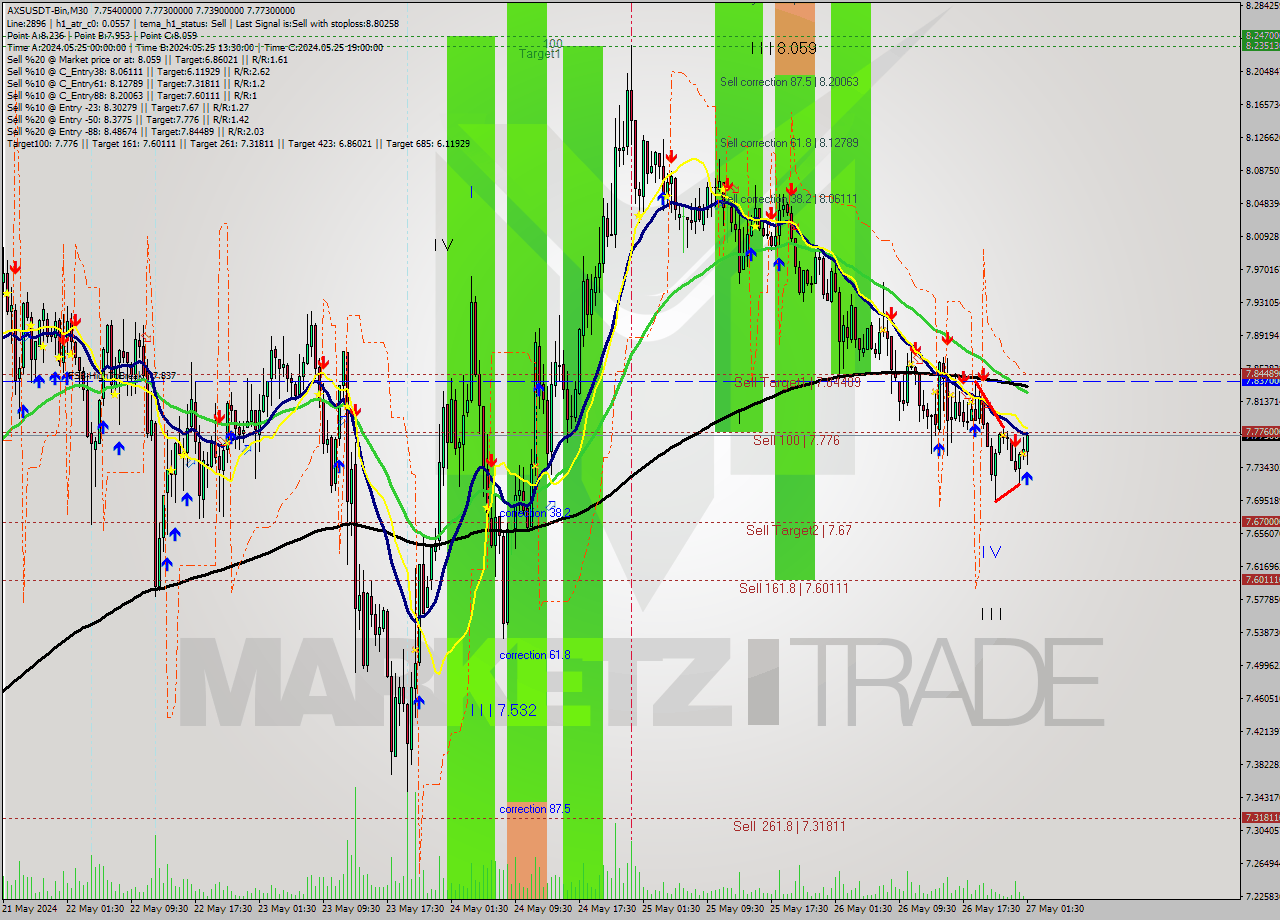Click the 'Sell %20 @ Entry -88: 8.48674' line
Image resolution: width=1280 pixels, height=920 pixels.
point(136,132)
